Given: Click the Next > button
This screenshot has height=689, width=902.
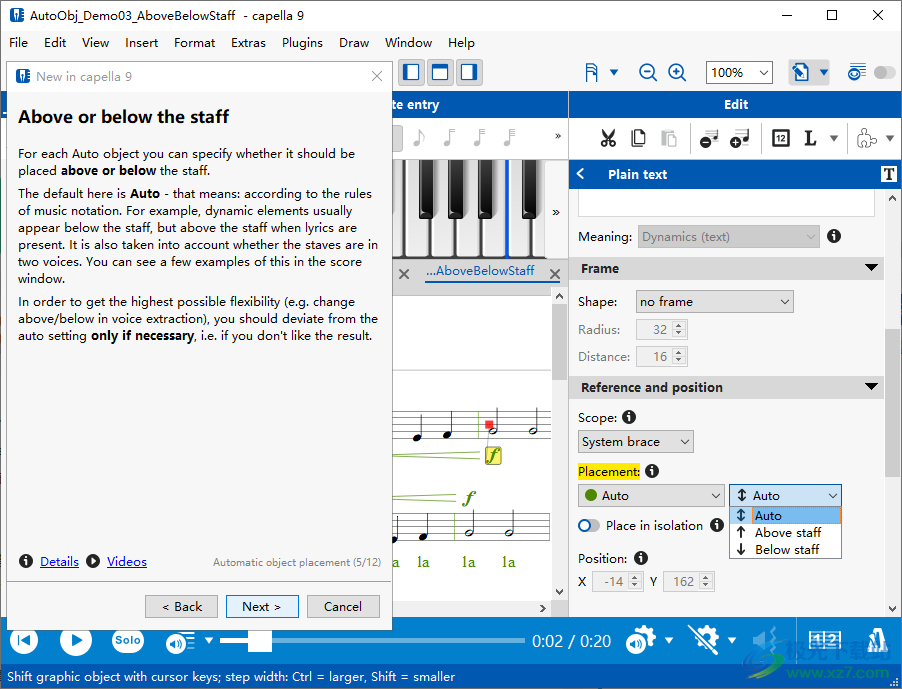Looking at the screenshot, I should click(x=261, y=606).
